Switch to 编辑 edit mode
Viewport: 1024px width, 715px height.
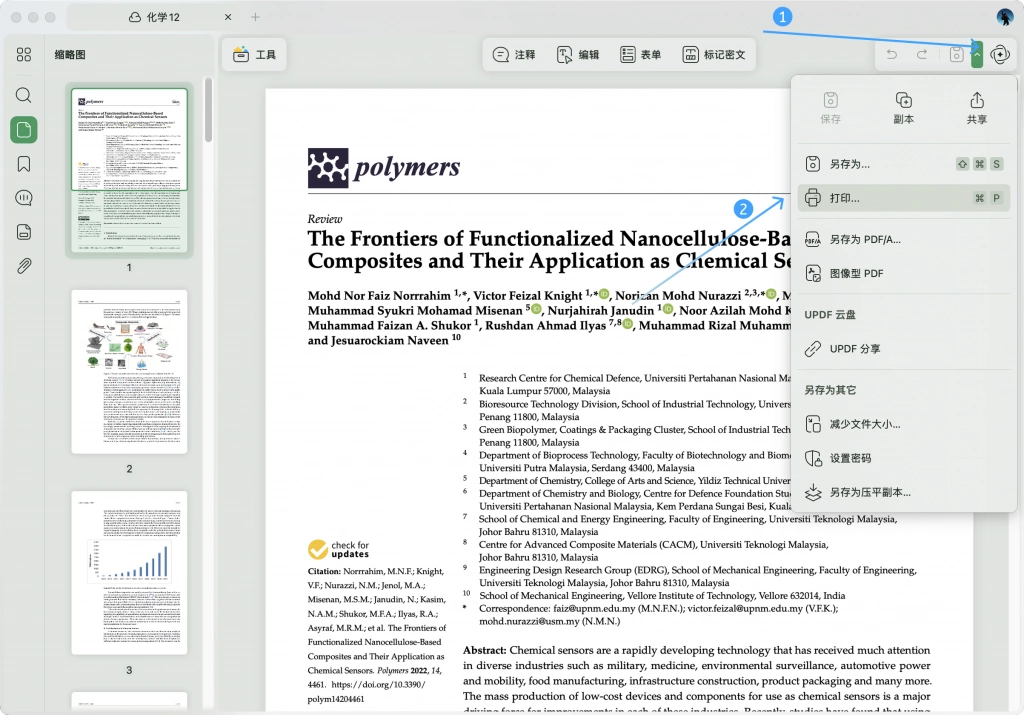coord(578,55)
